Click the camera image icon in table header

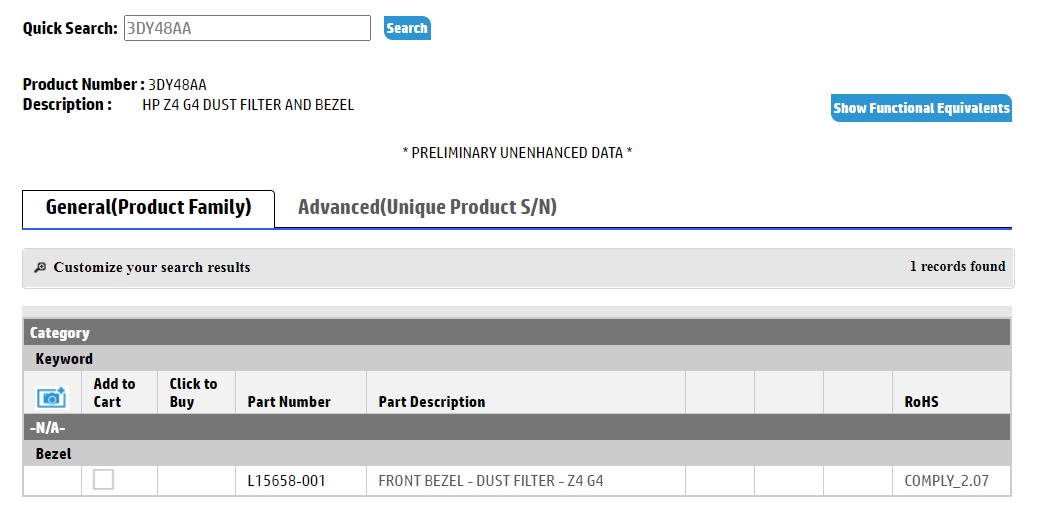tap(51, 397)
